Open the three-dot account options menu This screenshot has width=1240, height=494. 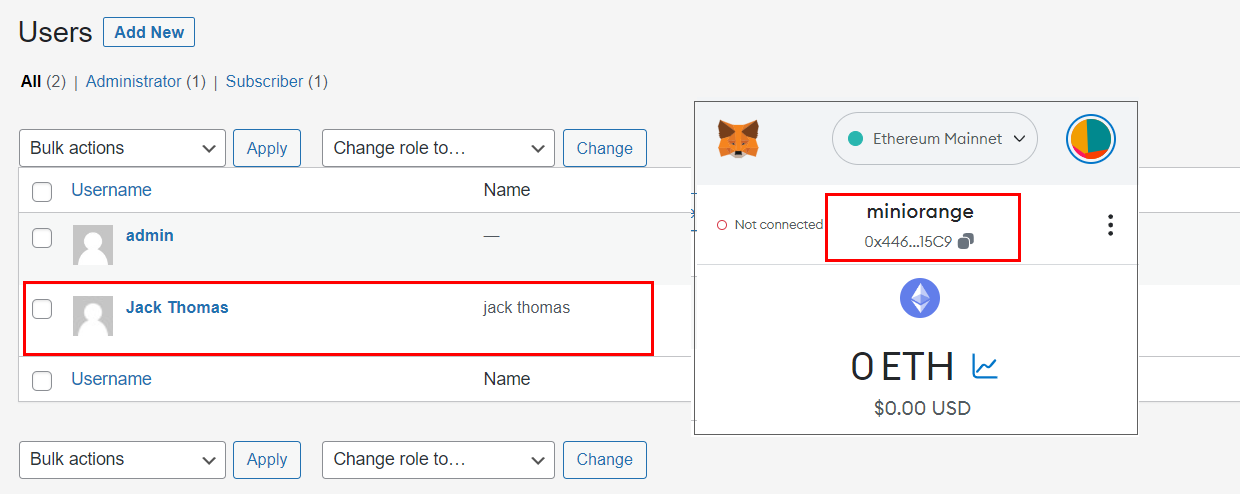(x=1110, y=225)
